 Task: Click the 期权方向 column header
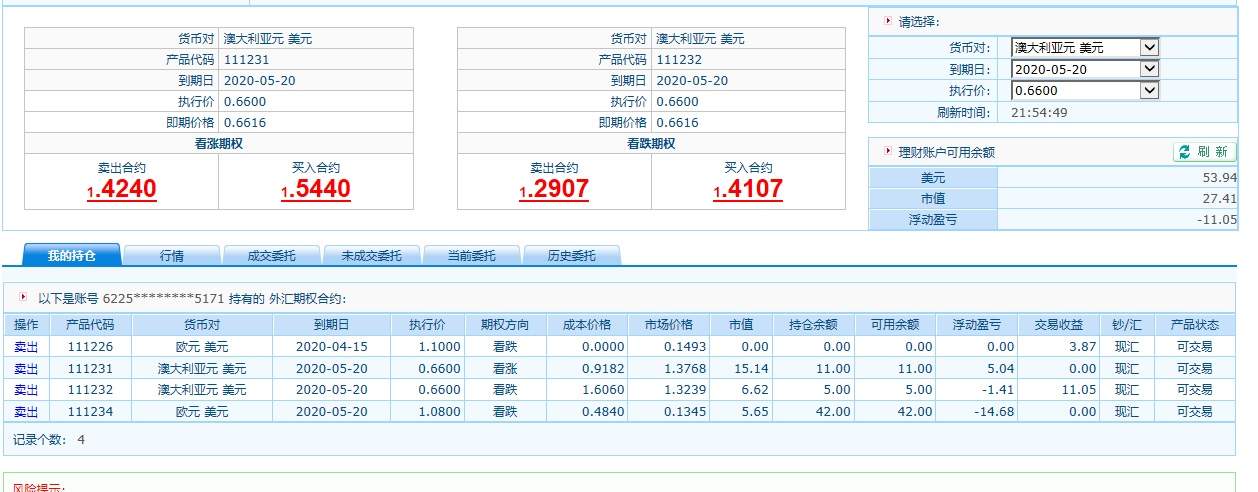point(505,325)
